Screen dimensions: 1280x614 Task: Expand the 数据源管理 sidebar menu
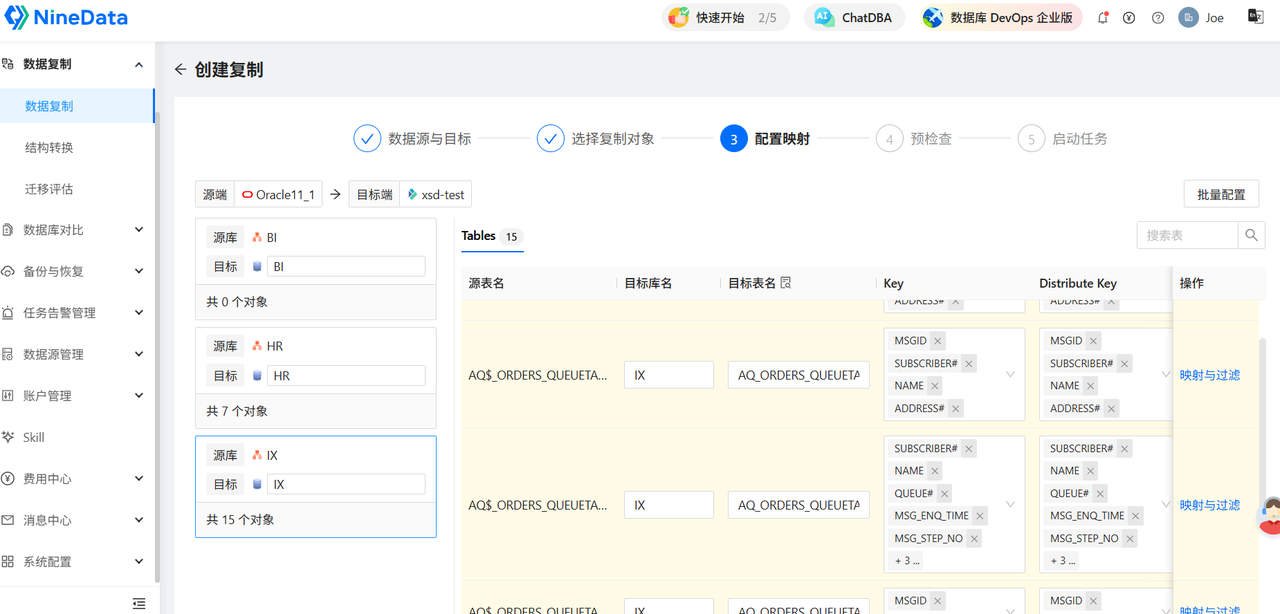tap(77, 355)
